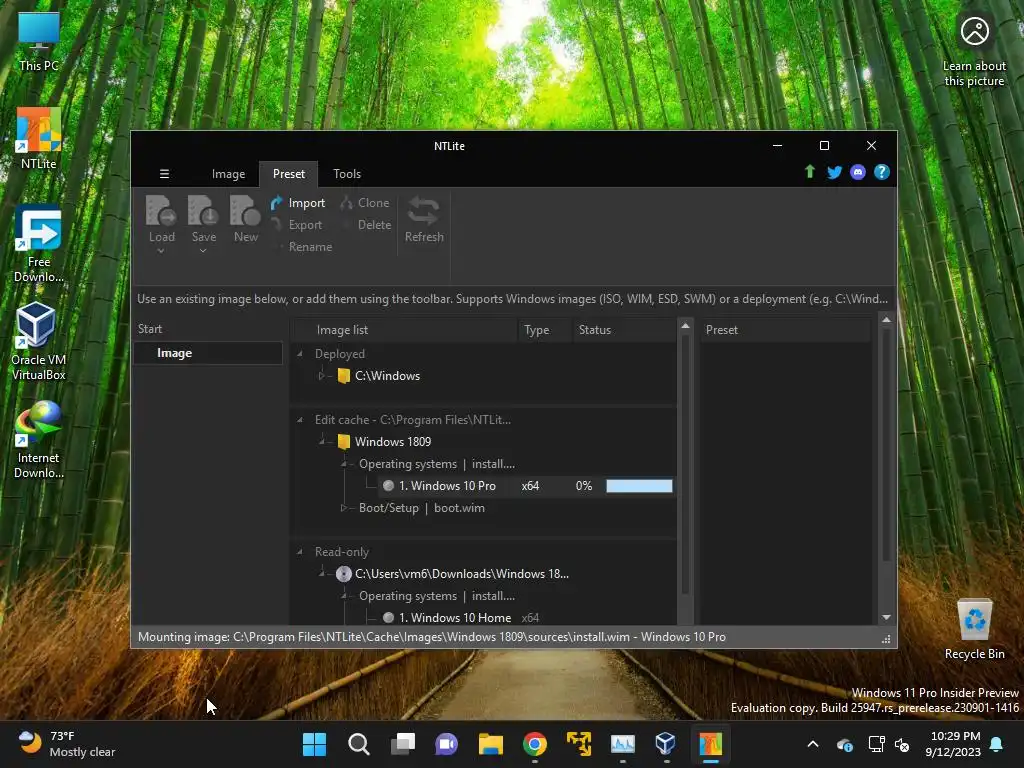The height and width of the screenshot is (768, 1024).
Task: Open the Save dropdown arrow
Action: pos(203,251)
